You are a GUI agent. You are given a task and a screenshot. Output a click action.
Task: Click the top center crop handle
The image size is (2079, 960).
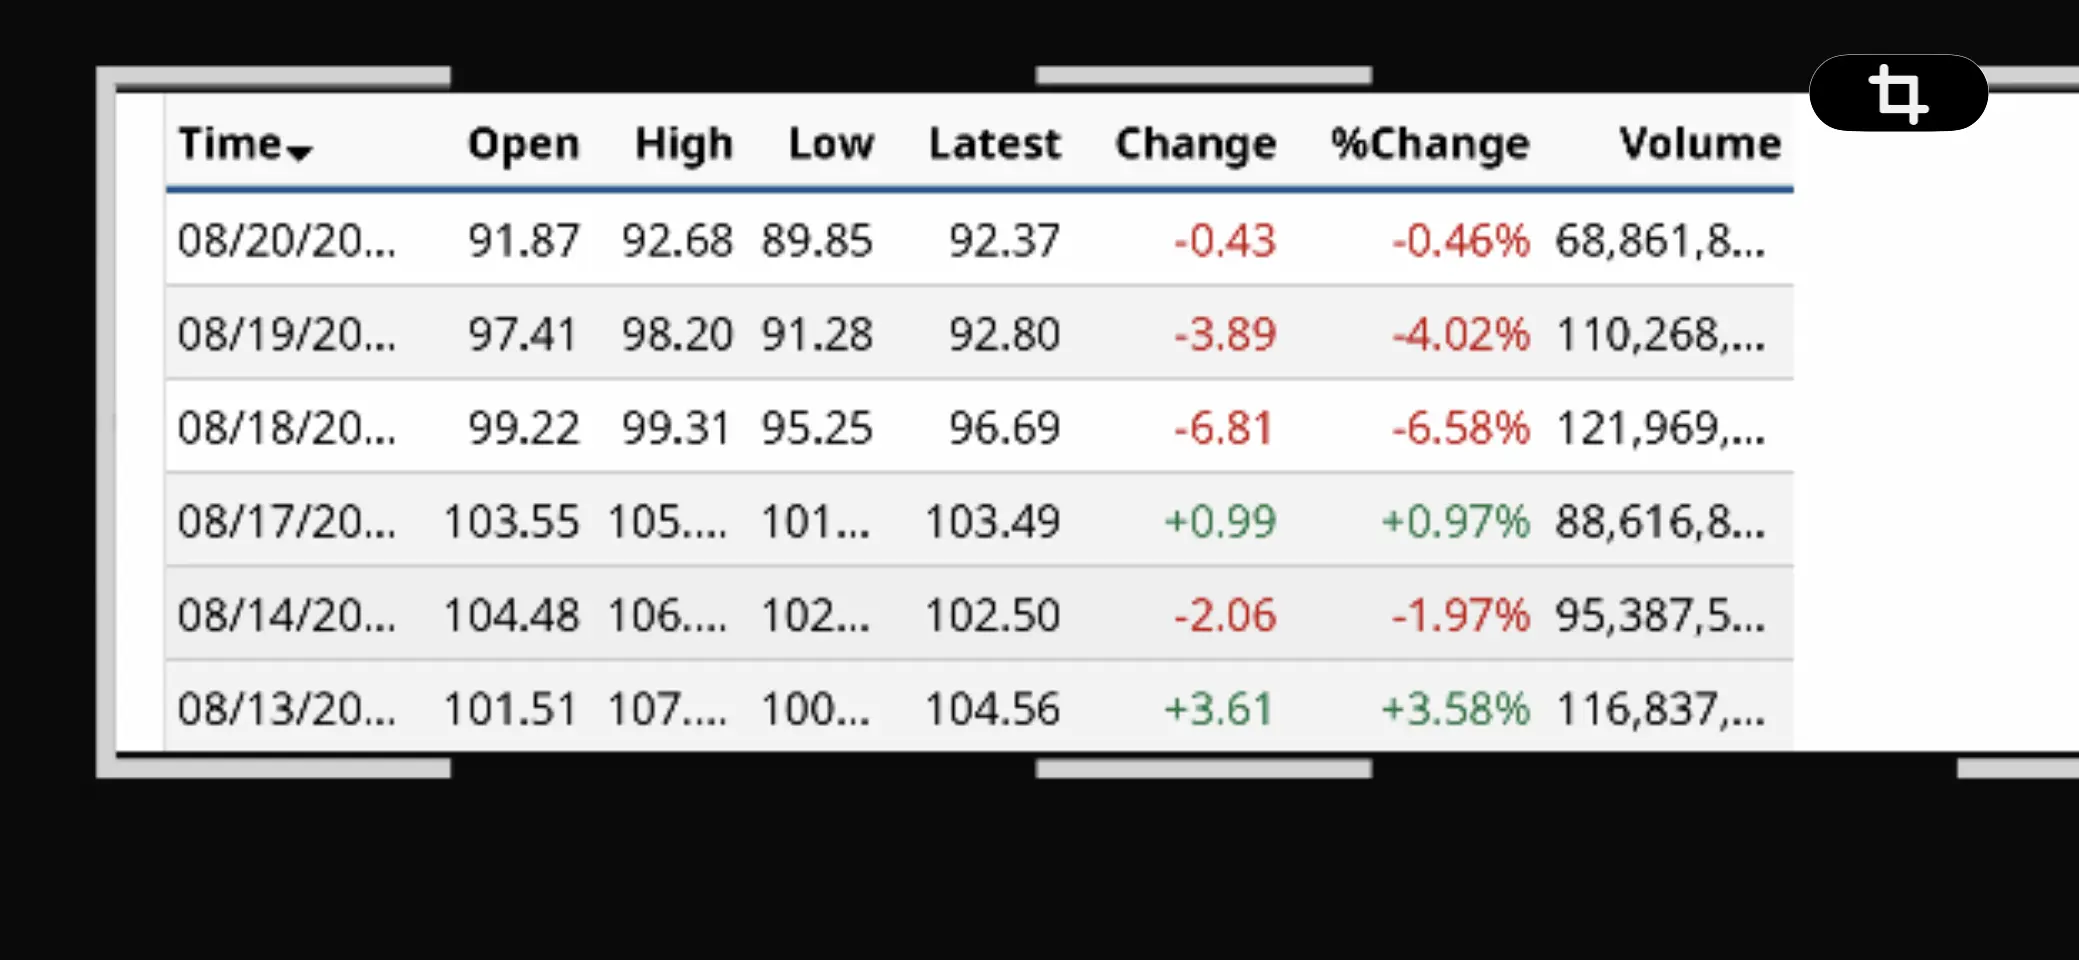[x=1204, y=76]
